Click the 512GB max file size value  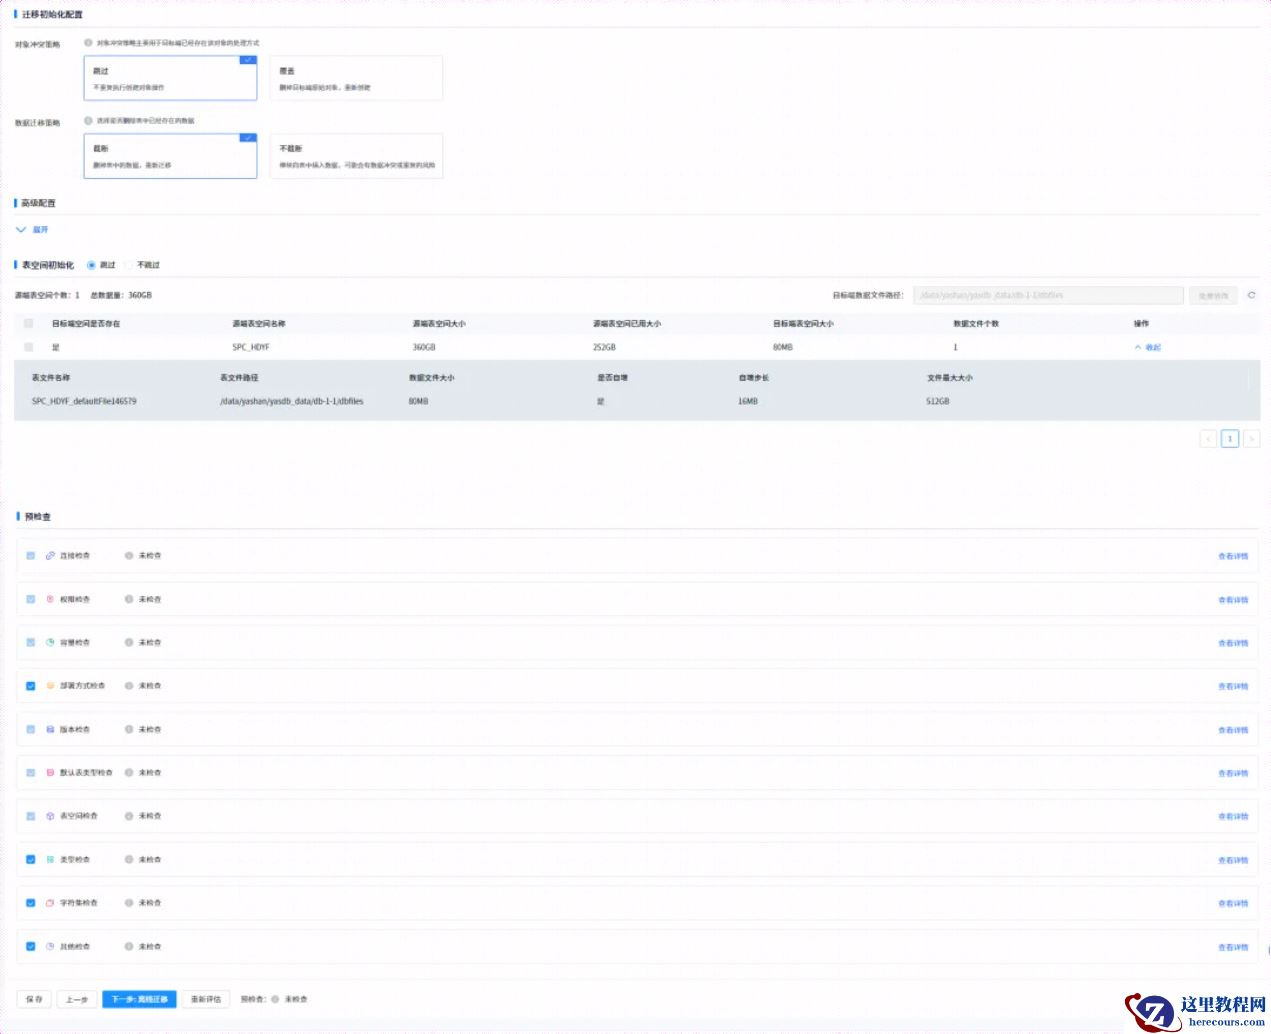(x=938, y=401)
